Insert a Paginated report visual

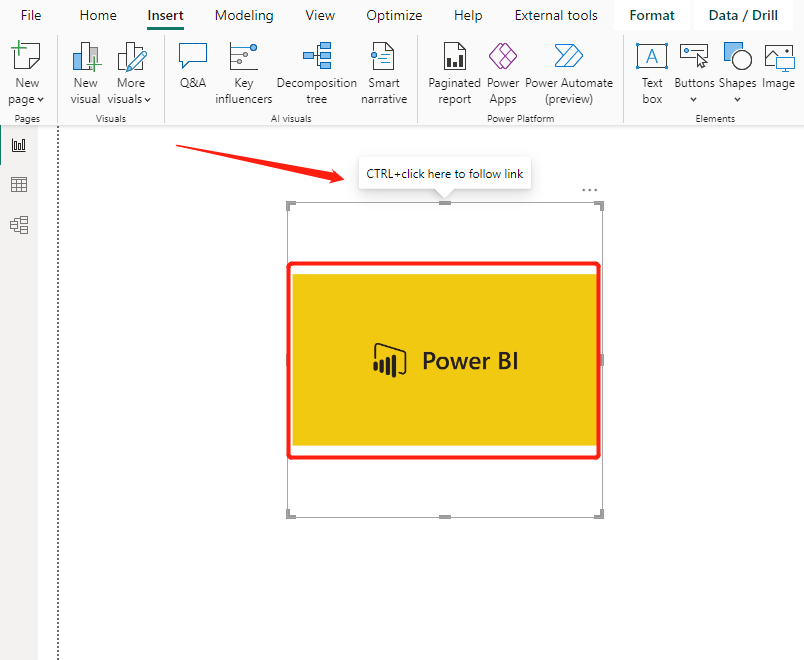(454, 73)
